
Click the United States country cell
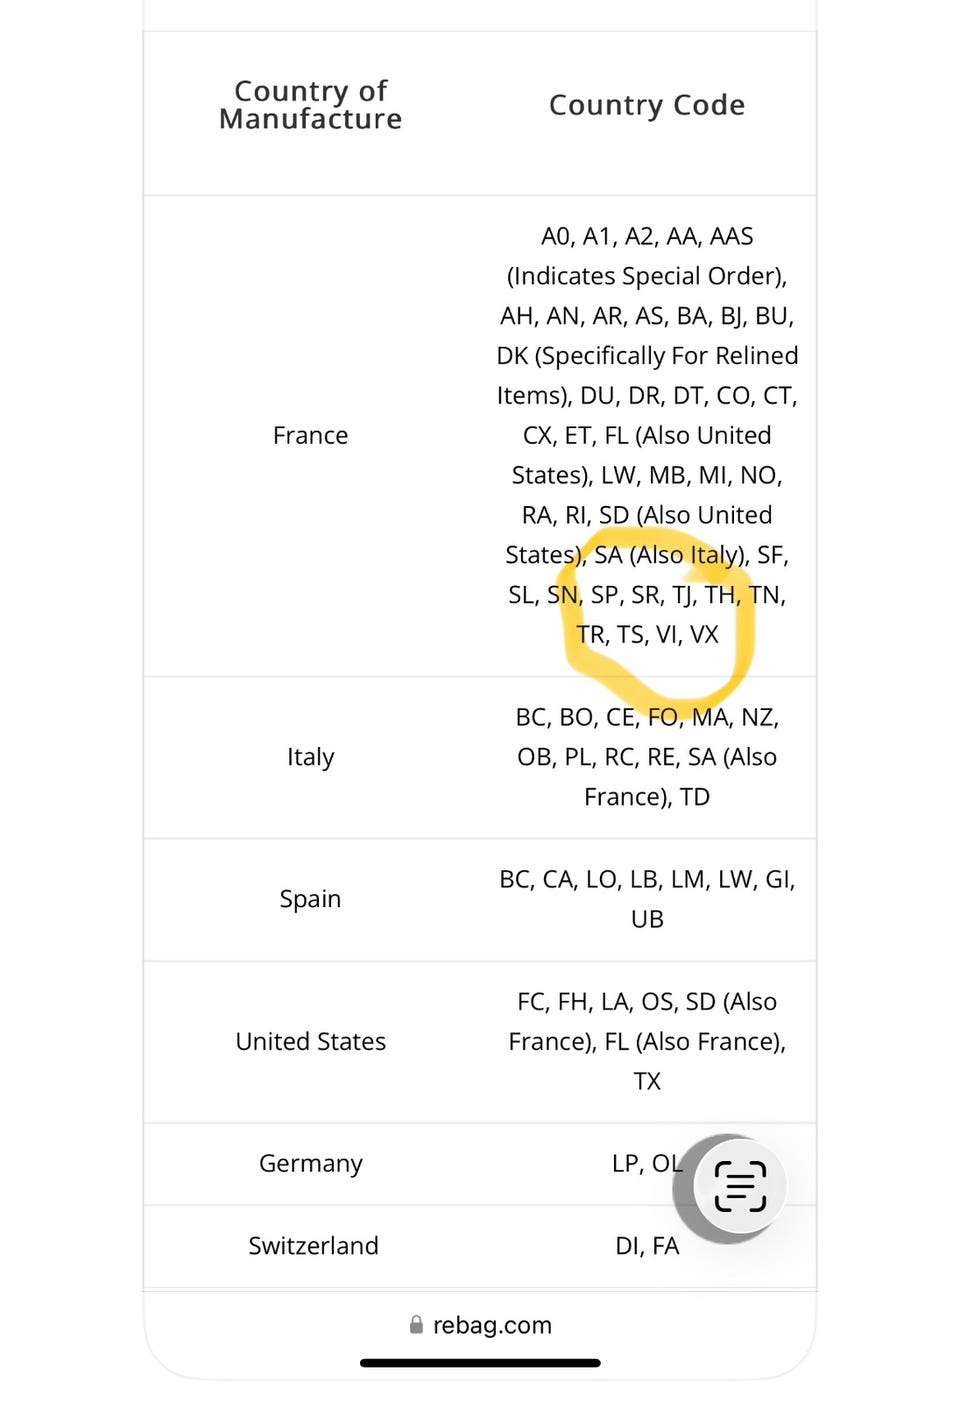tap(311, 1041)
